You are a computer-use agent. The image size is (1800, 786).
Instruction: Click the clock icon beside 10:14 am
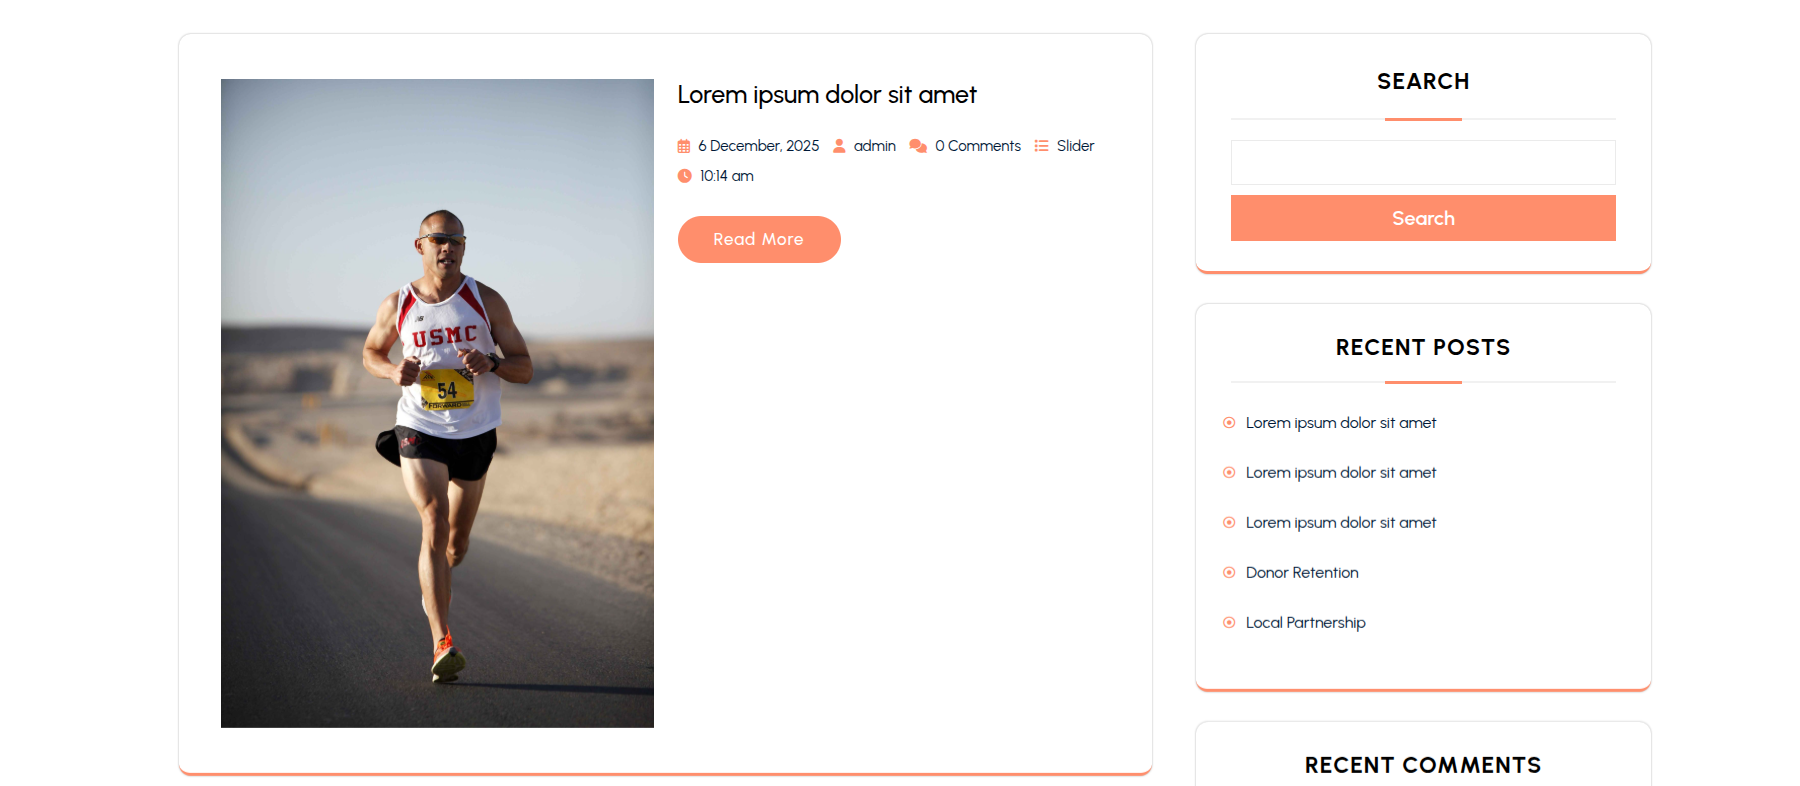[684, 176]
